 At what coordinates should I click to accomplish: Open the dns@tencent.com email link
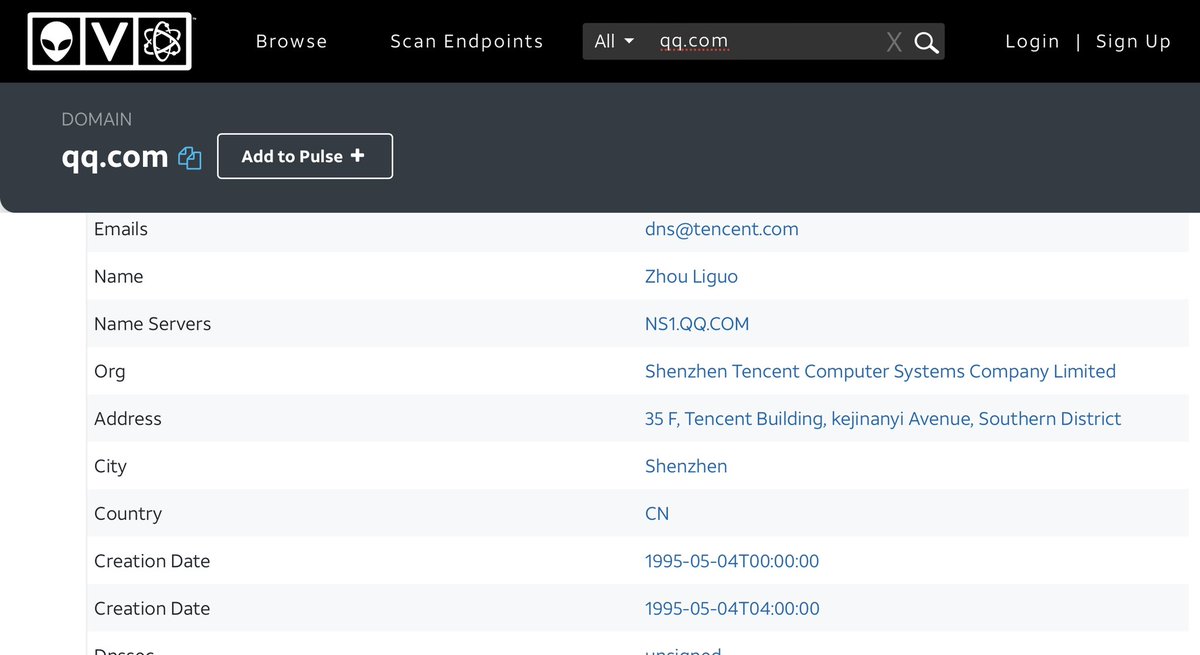coord(721,229)
